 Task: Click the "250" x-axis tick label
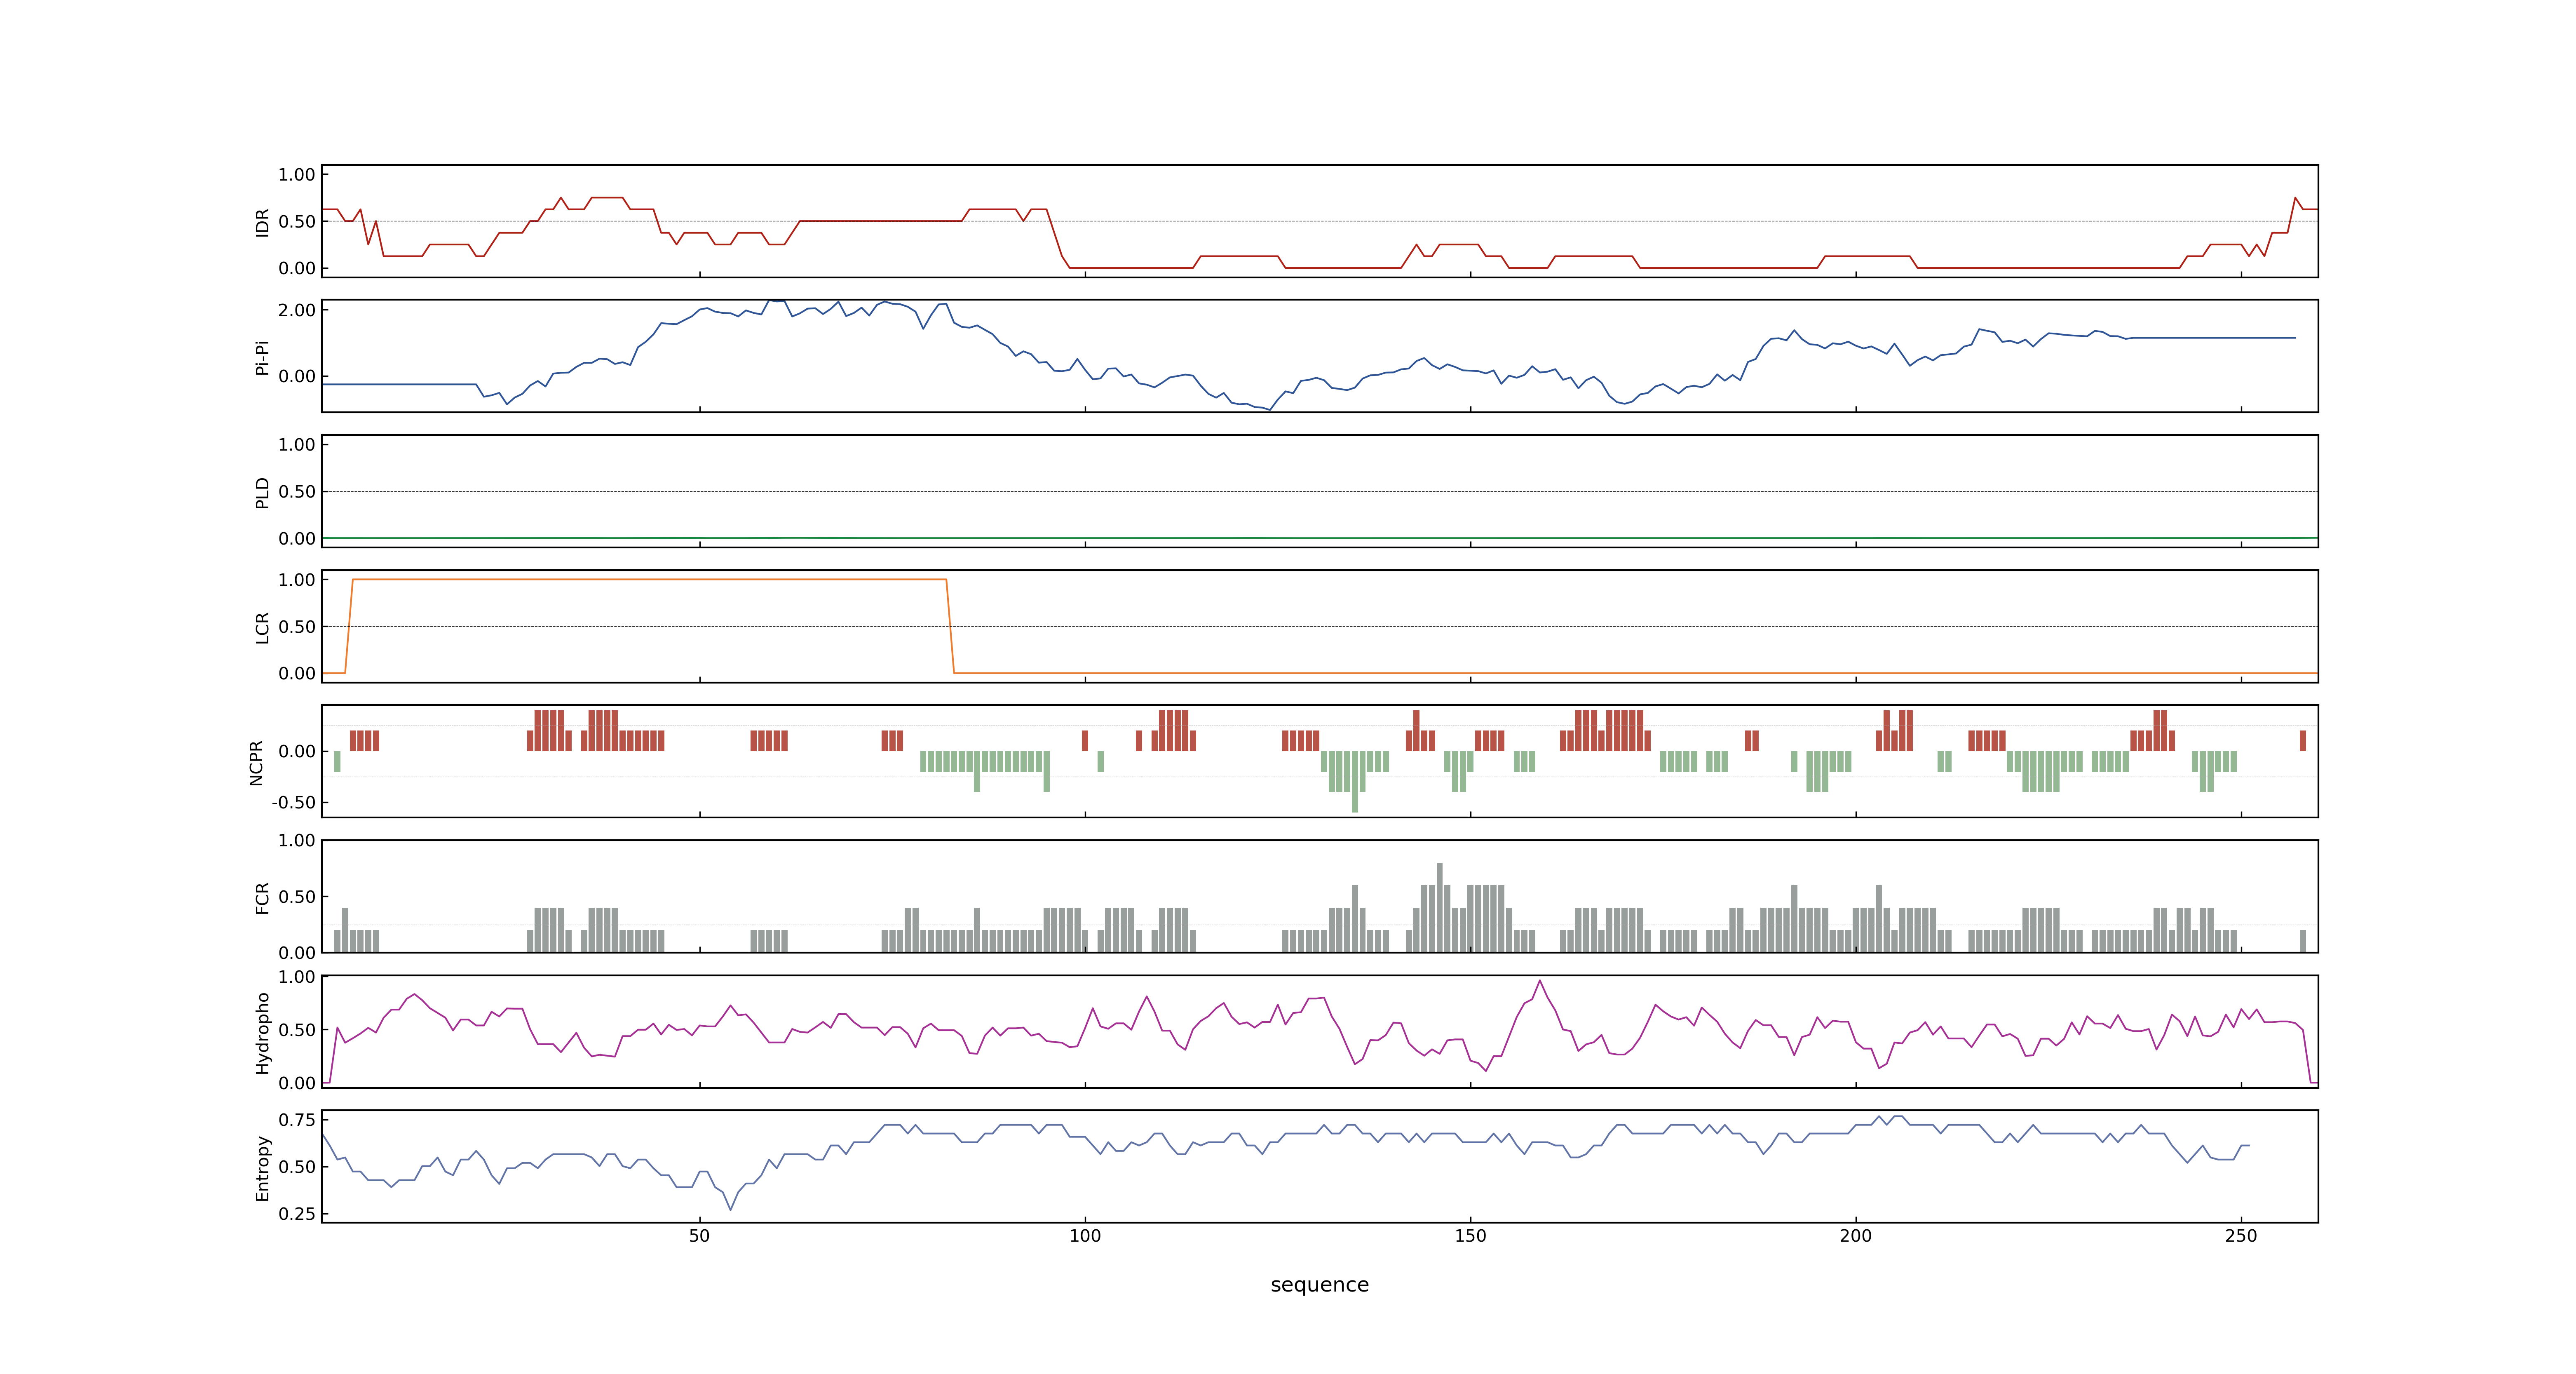pyautogui.click(x=2241, y=1236)
